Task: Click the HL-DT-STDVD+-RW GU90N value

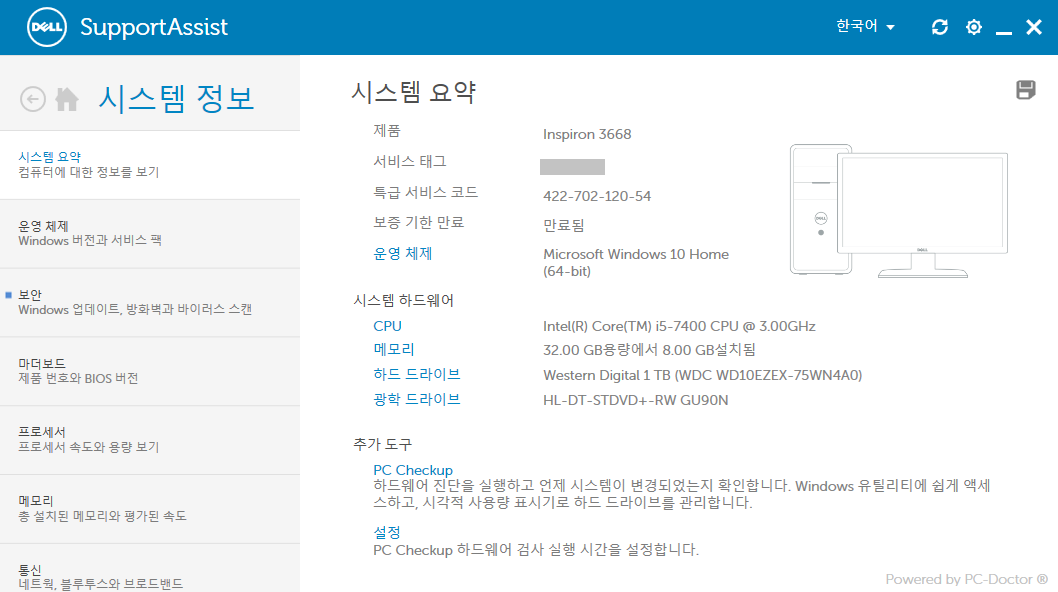Action: point(636,400)
